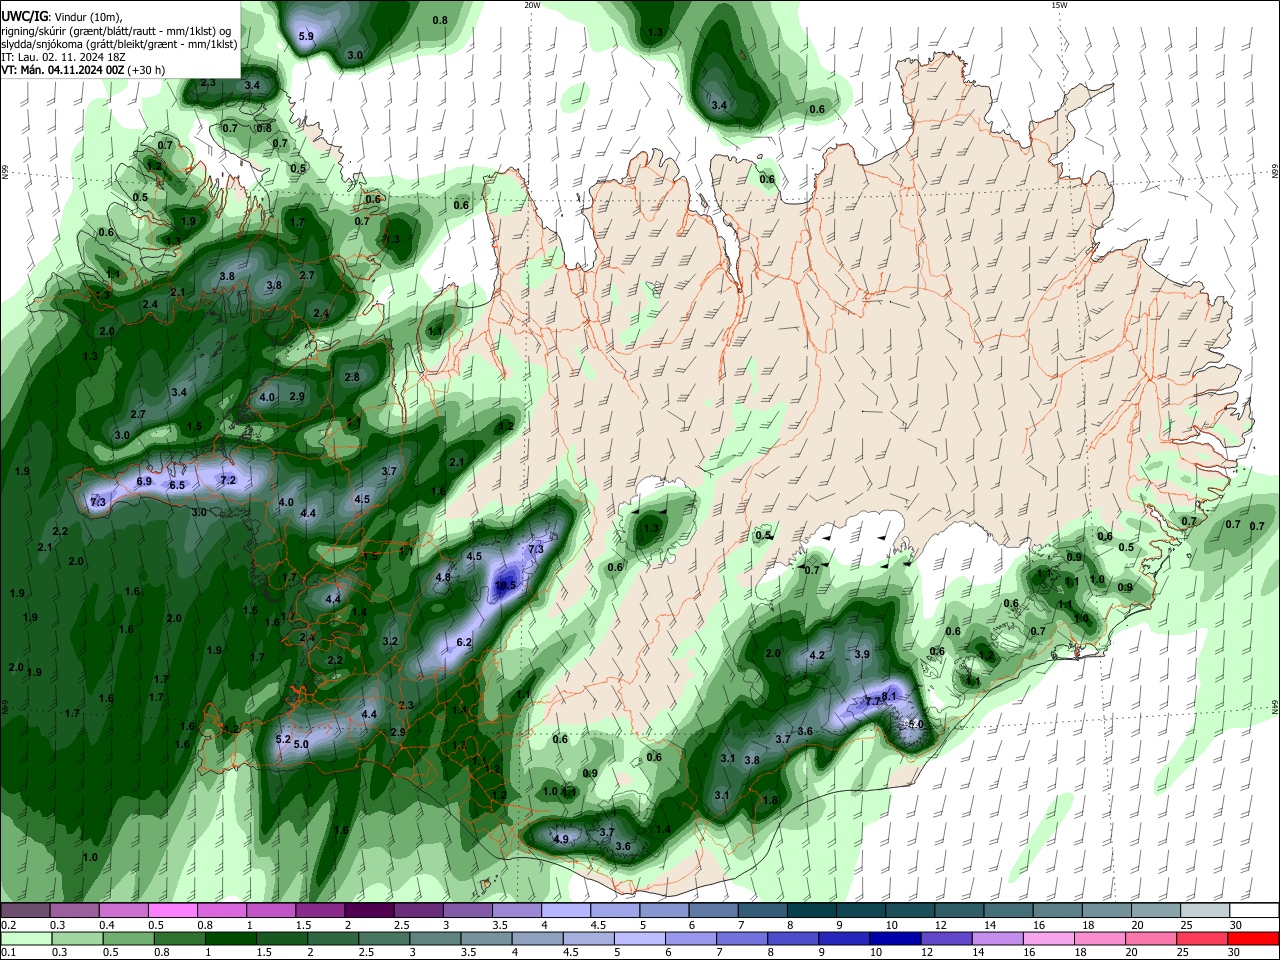Select the darkest green swatch at 1 on rain scale
The image size is (1280, 960).
[x=230, y=938]
